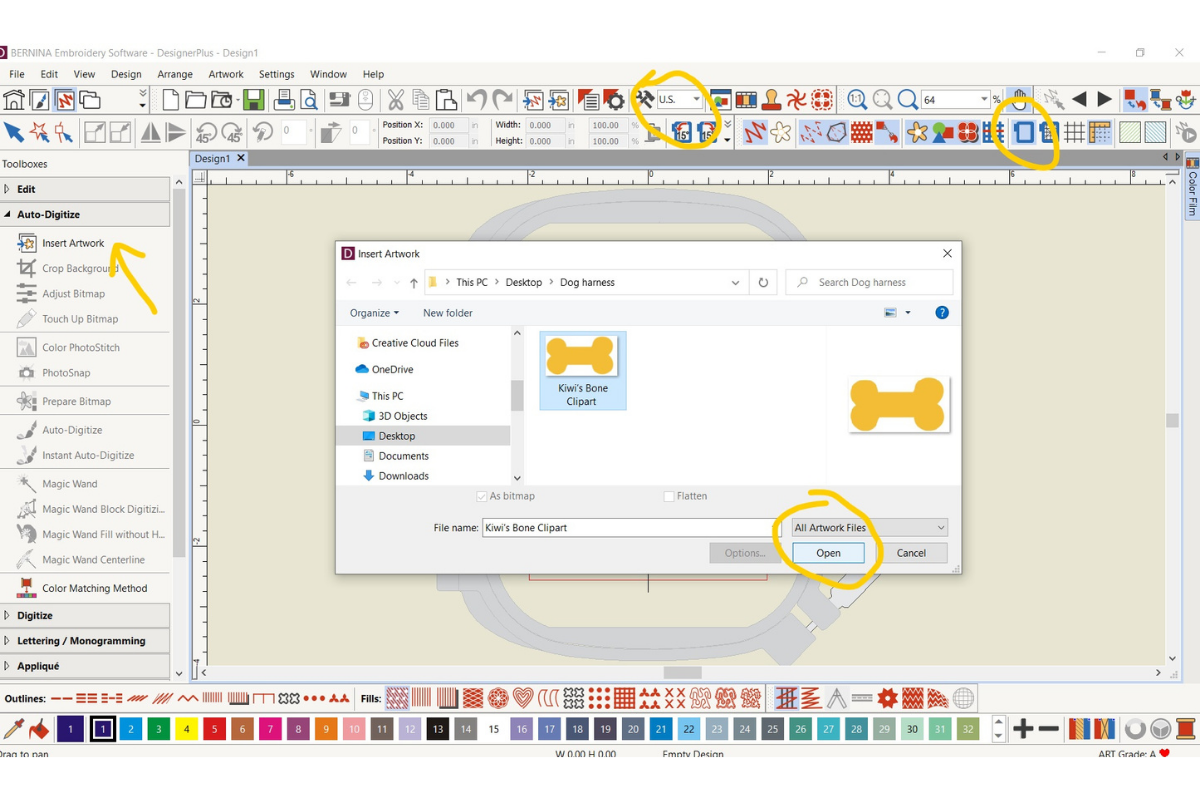The width and height of the screenshot is (1200, 800).
Task: Click the New blank design icon
Action: point(171,100)
